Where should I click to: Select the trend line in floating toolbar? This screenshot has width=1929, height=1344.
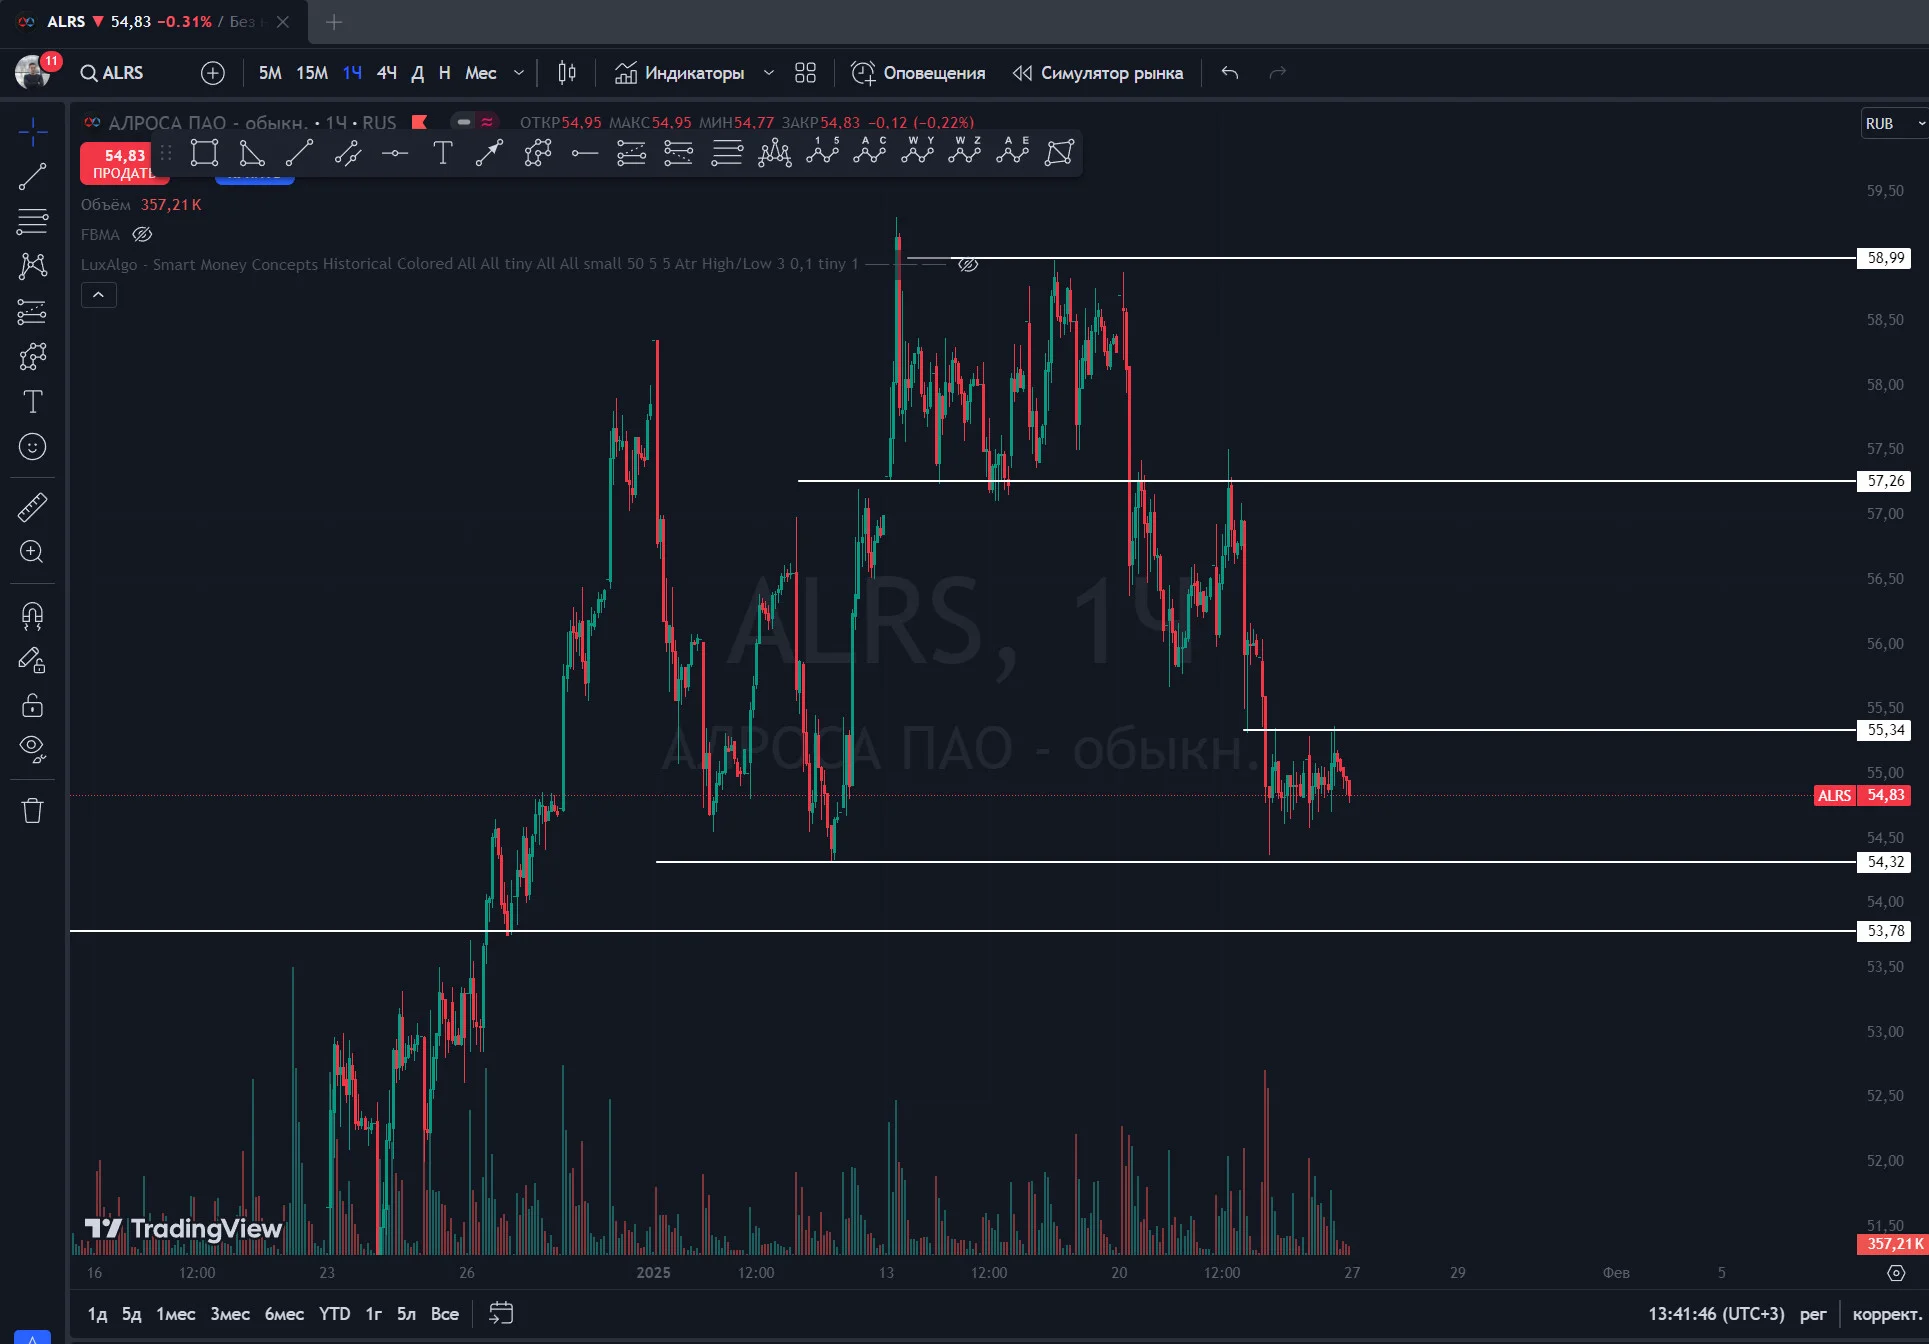[x=299, y=153]
